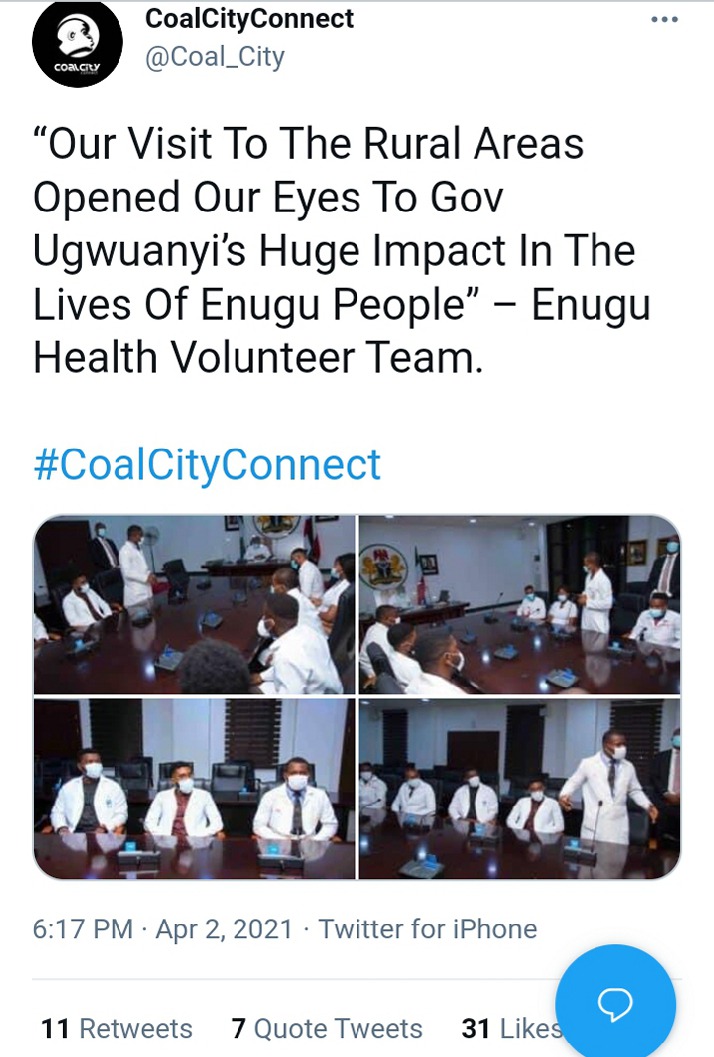
Task: View the top-right conference room photo
Action: 519,605
